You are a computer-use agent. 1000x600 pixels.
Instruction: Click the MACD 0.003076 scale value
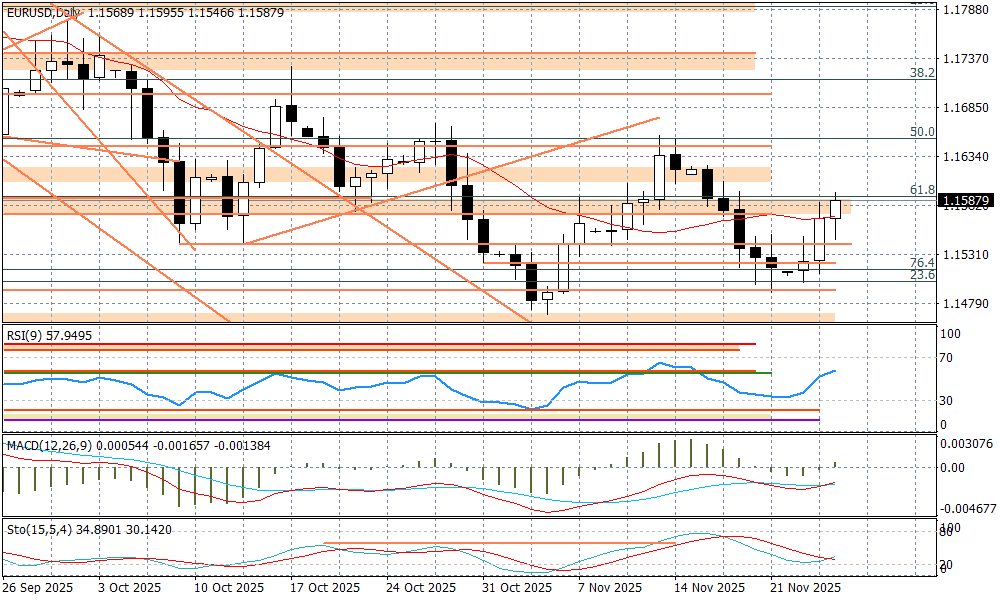coord(968,443)
